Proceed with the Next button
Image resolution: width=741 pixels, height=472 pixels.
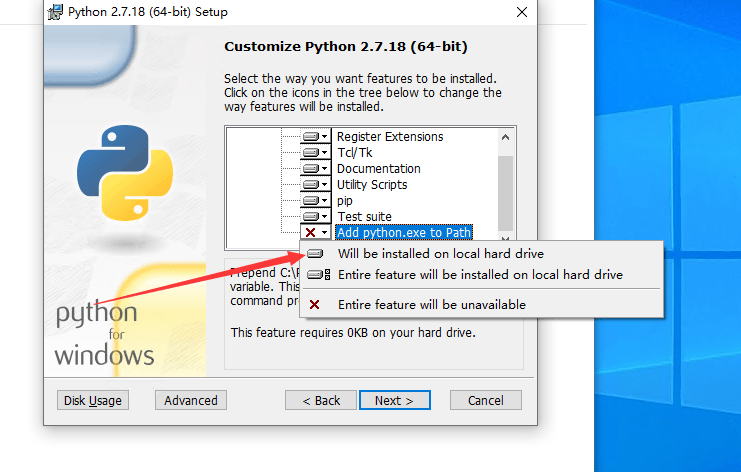click(x=395, y=400)
